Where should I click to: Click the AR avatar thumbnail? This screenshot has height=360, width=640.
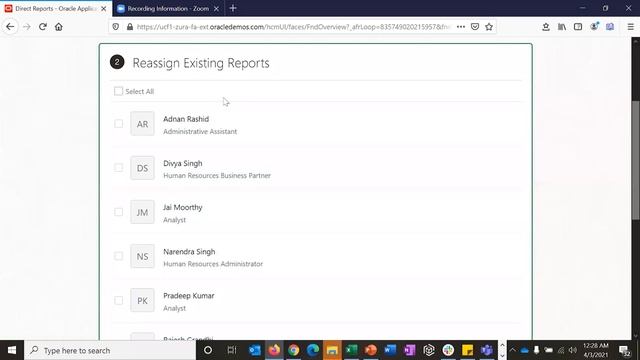(142, 124)
